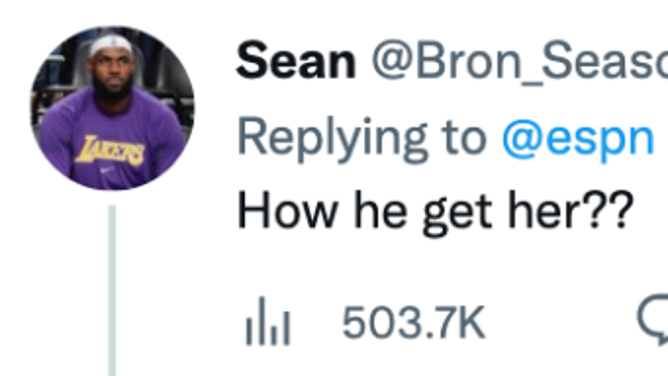
Task: Click the reply speech bubble icon
Action: pos(653,319)
